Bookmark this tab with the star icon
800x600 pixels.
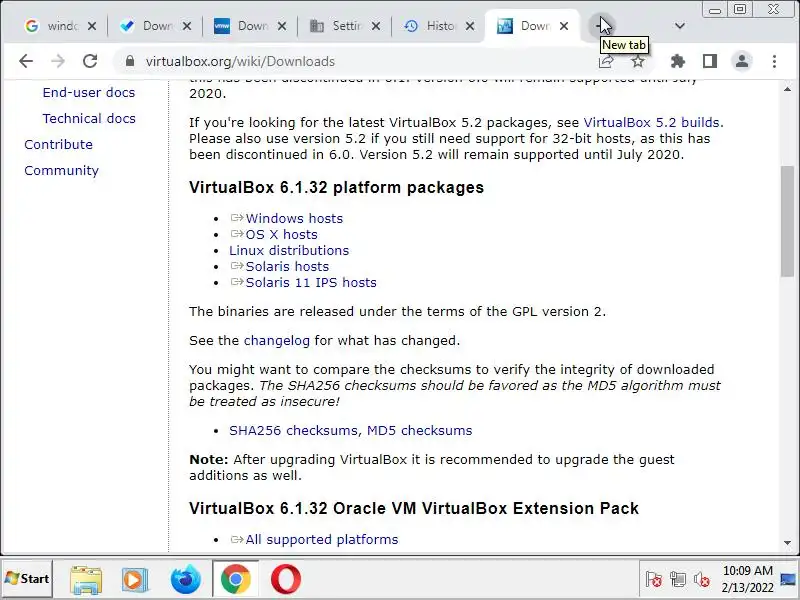pyautogui.click(x=638, y=62)
